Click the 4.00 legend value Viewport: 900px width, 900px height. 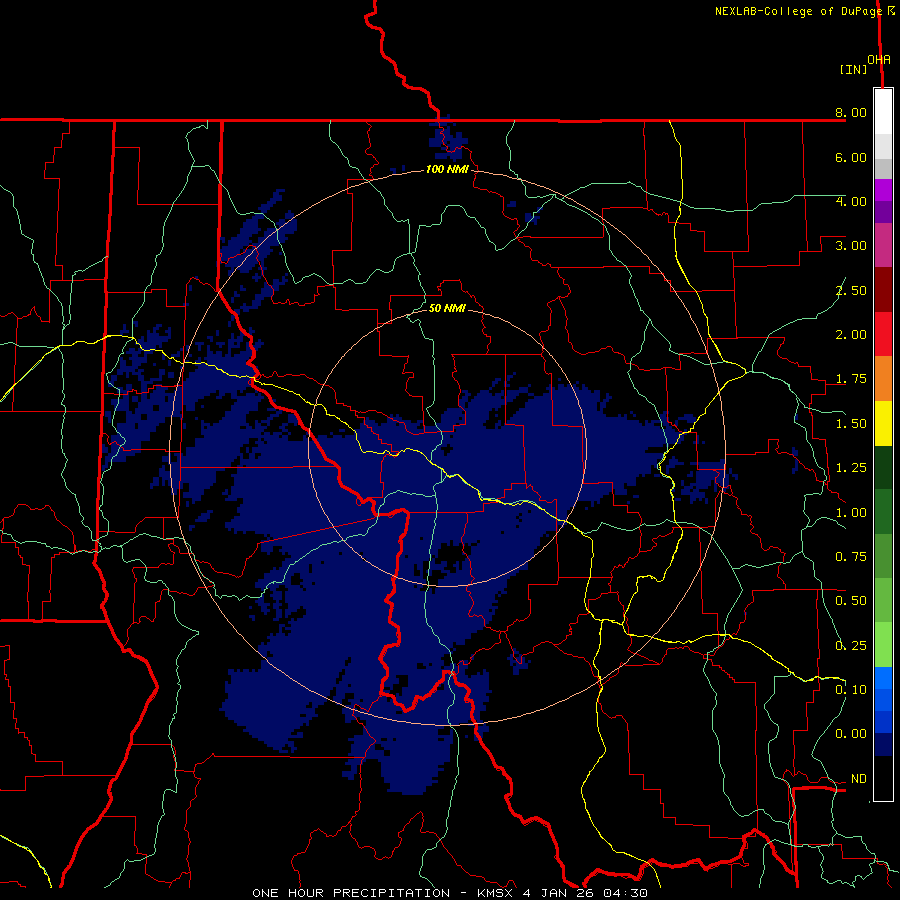[x=851, y=201]
